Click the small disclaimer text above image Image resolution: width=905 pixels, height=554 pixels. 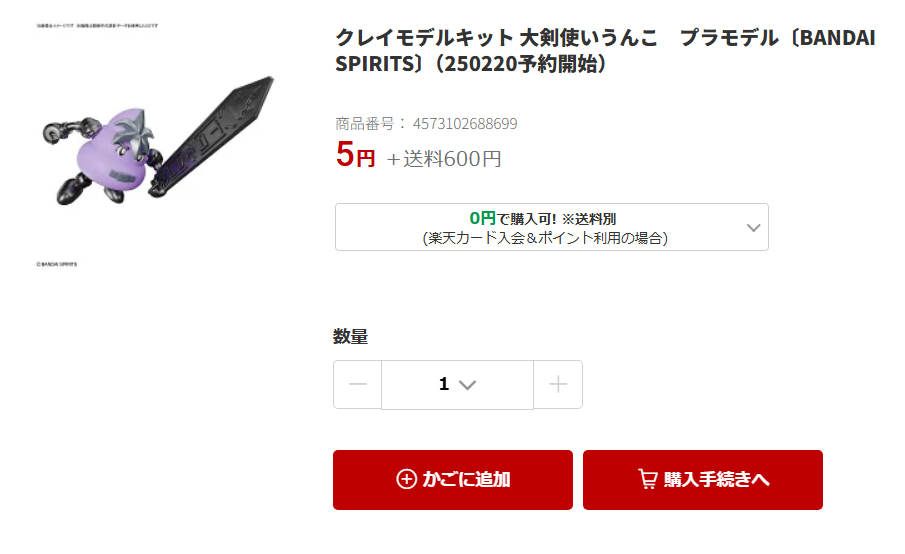coord(97,26)
